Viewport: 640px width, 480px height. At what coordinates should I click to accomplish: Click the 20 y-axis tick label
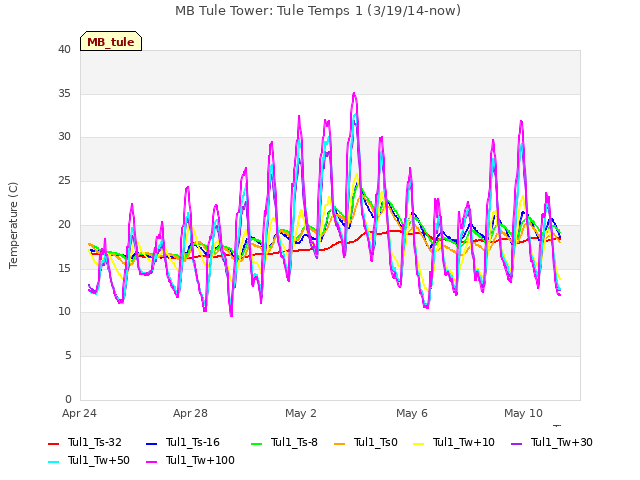64,224
